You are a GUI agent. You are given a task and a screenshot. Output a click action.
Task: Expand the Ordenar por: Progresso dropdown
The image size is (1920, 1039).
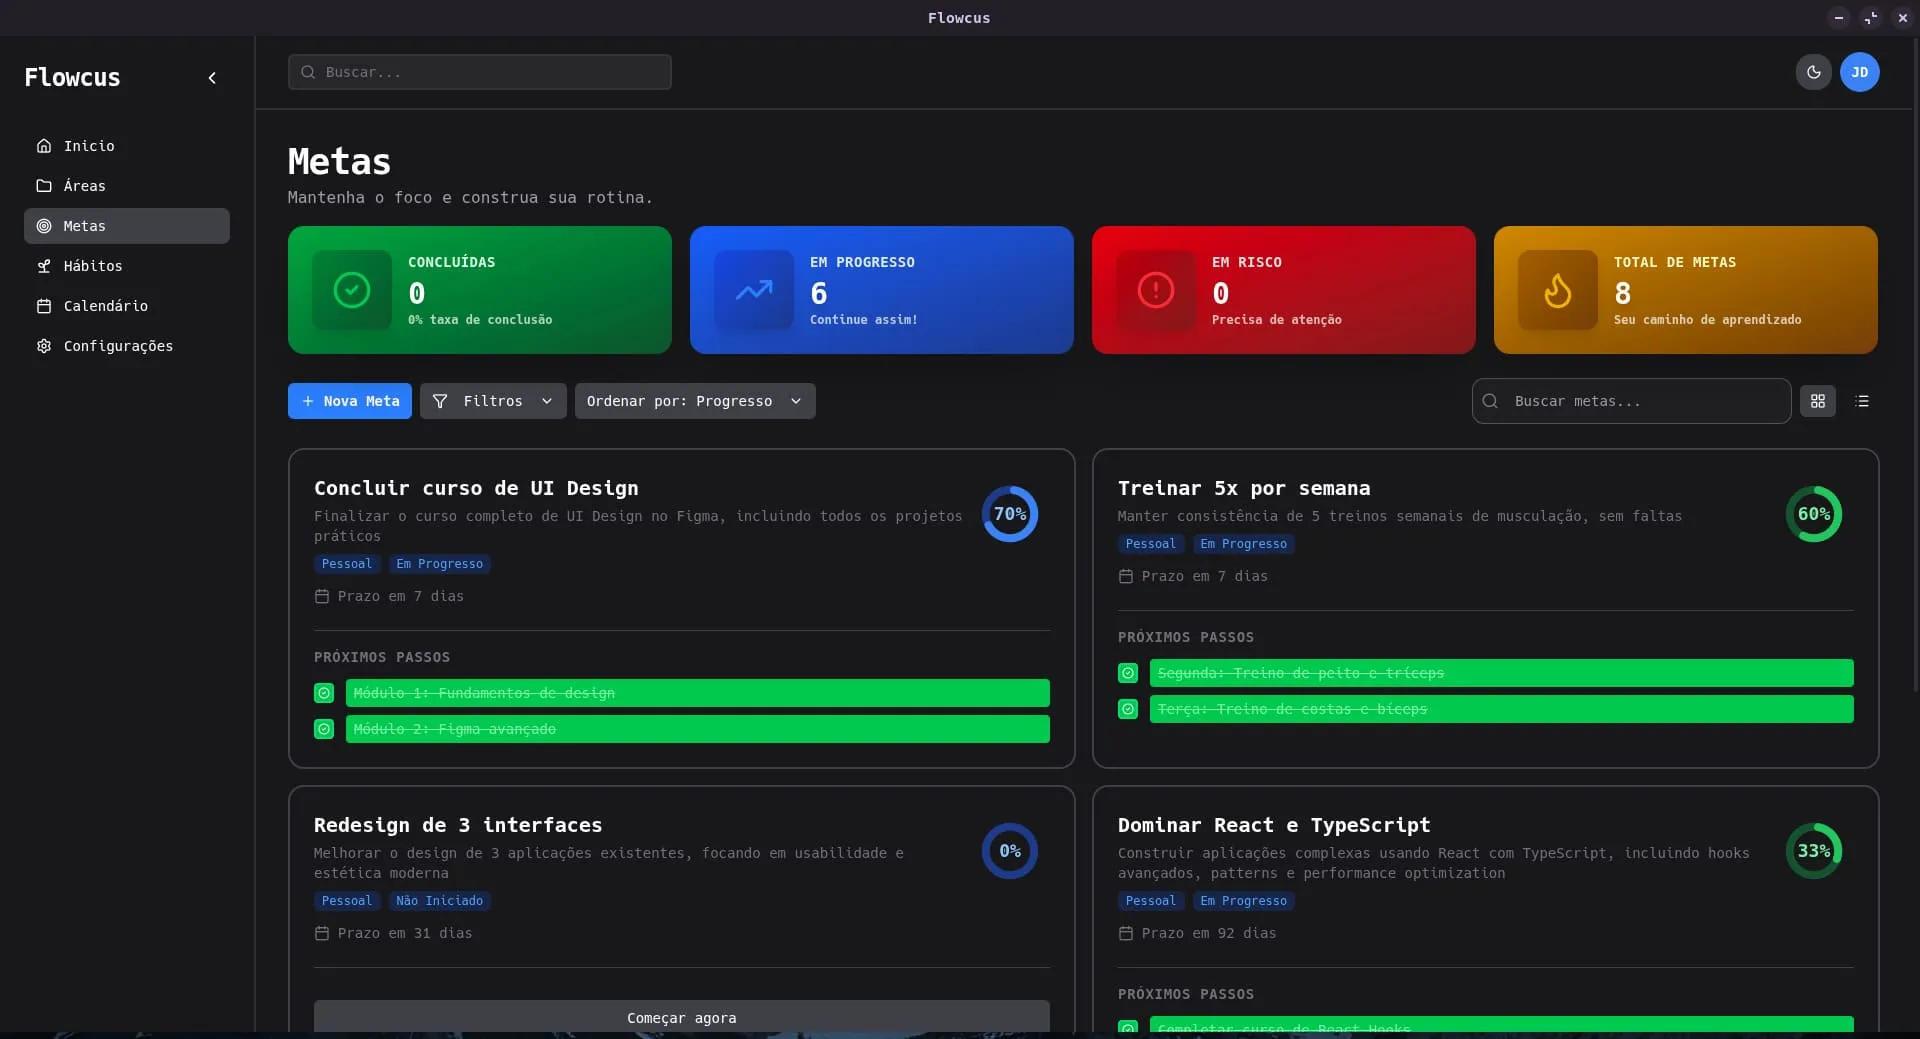click(x=694, y=401)
